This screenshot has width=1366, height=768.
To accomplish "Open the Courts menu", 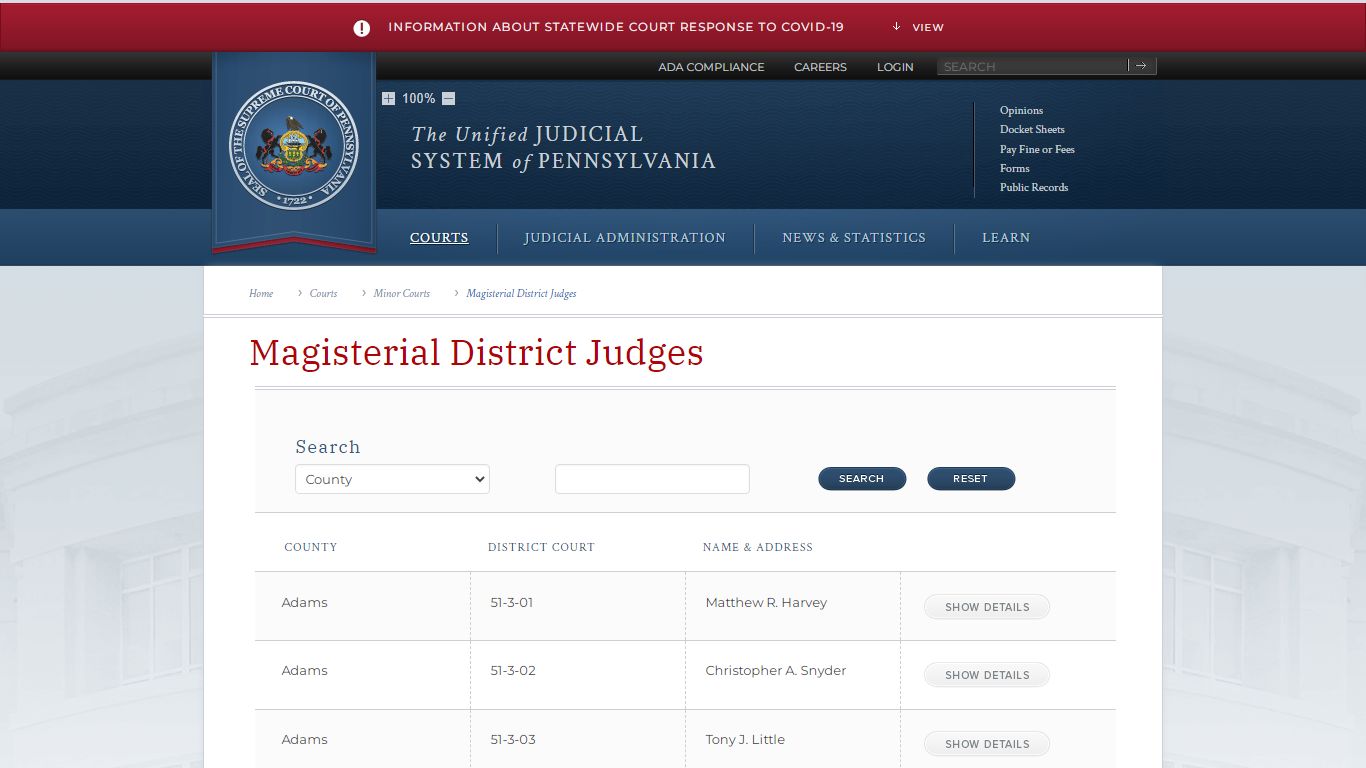I will point(439,238).
